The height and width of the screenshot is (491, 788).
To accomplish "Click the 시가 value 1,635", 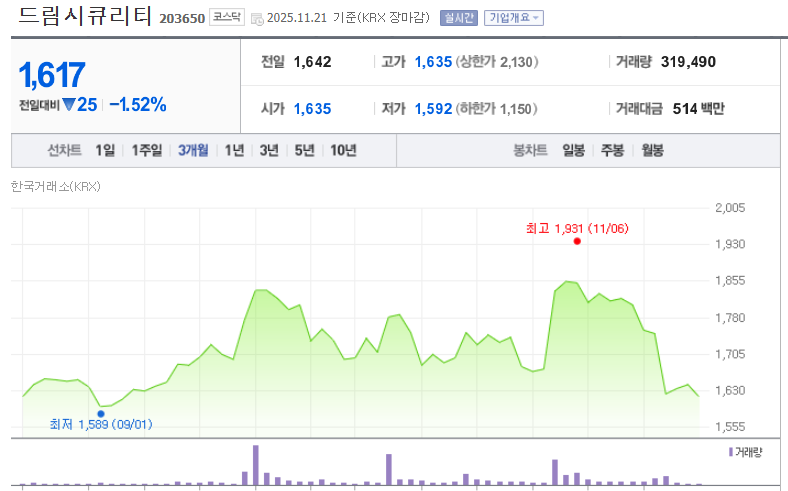I will point(313,109).
